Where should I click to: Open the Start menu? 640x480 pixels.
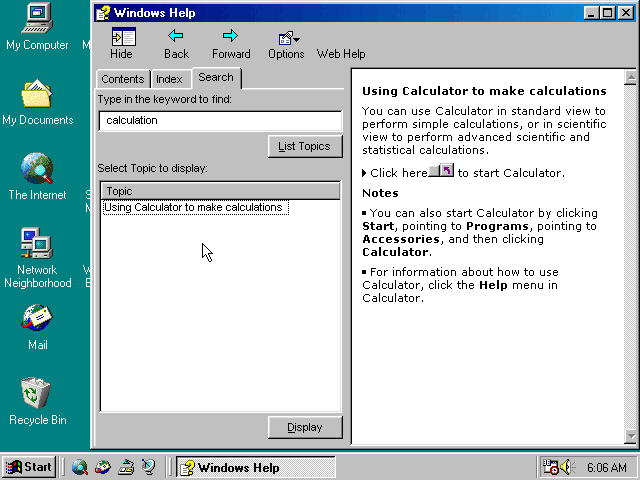29,467
